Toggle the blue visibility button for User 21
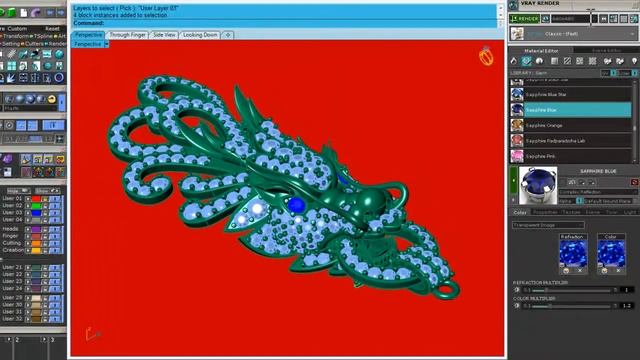This screenshot has height=360, width=640. 55,268
